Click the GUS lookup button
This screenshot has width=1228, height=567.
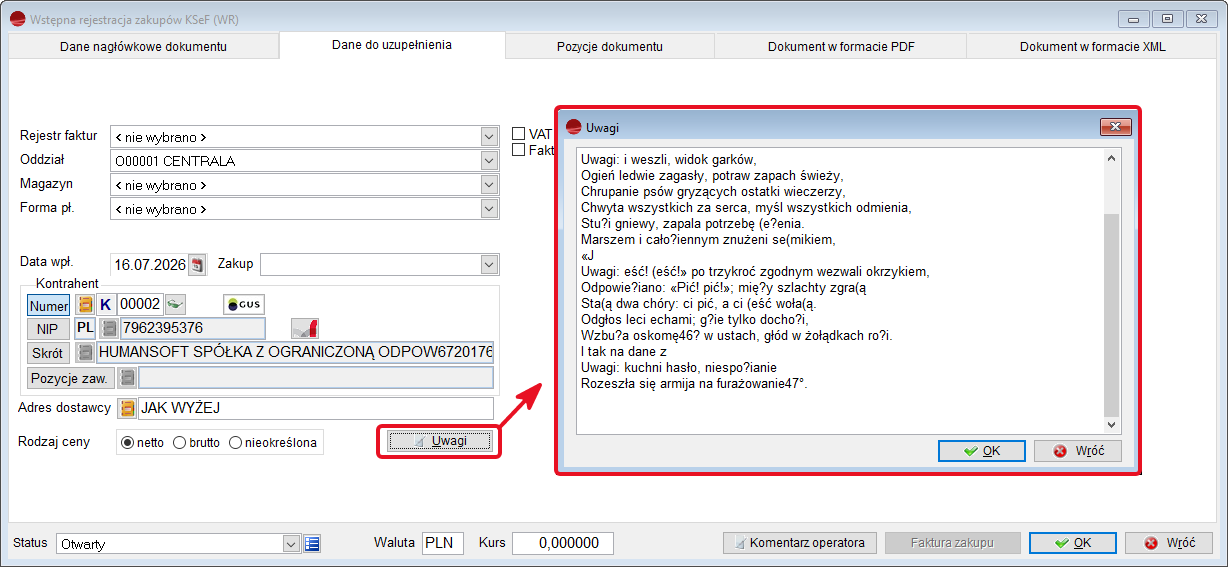tap(244, 304)
